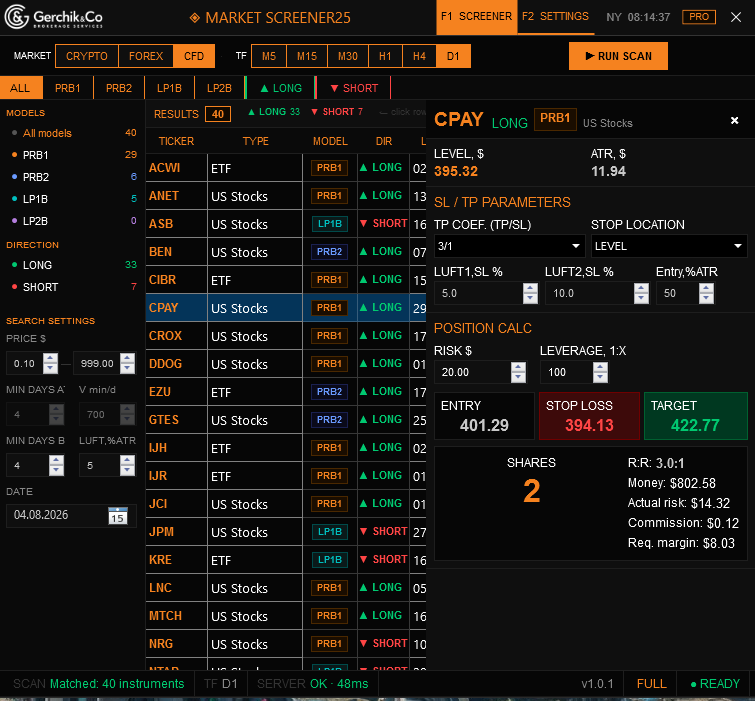Screen dimensions: 755x701
Task: Click the RUN SCAN button
Action: (618, 56)
